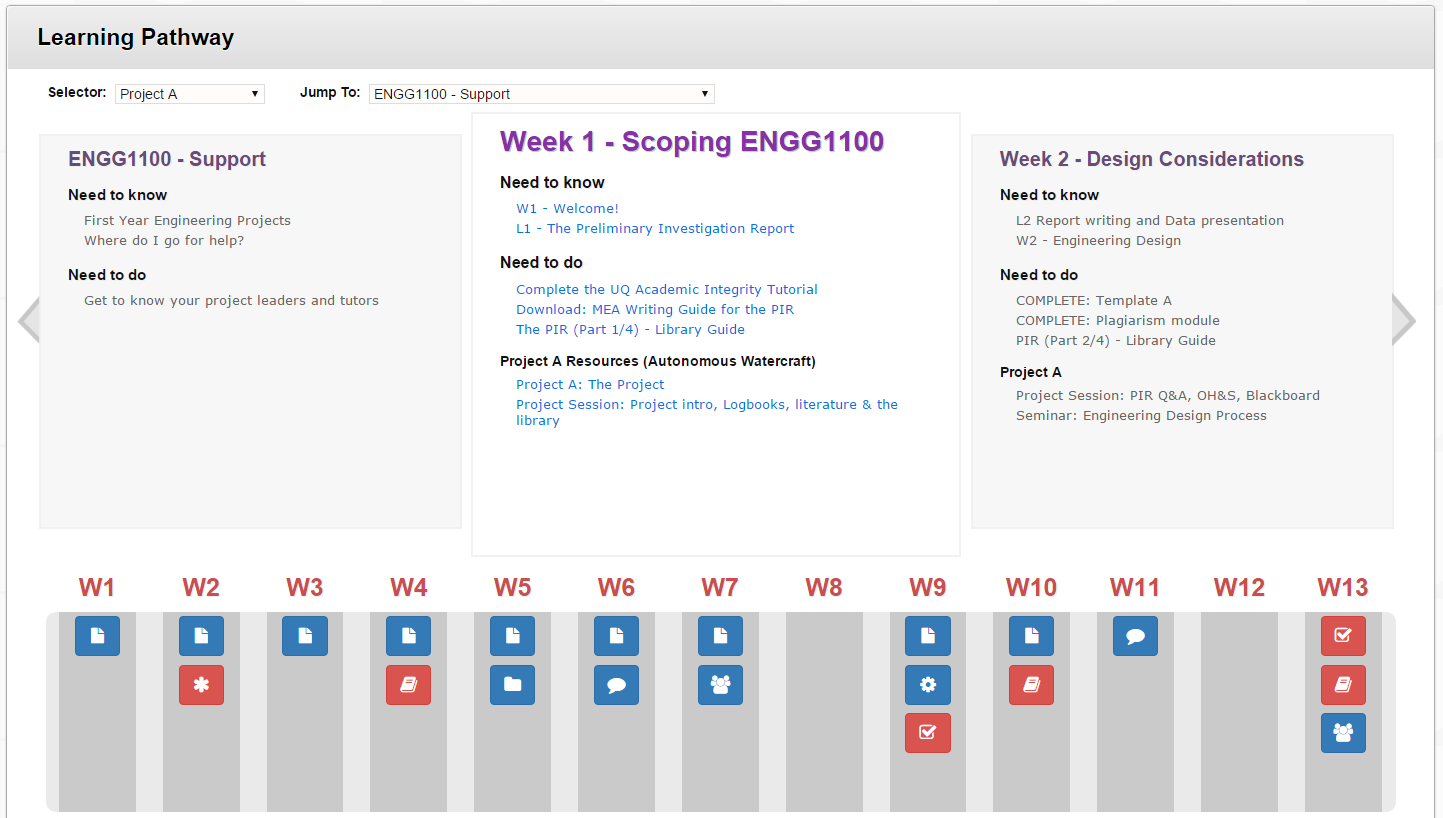This screenshot has width=1443, height=818.
Task: Open Download: MEA Writing Guide for the PIR
Action: coord(655,310)
